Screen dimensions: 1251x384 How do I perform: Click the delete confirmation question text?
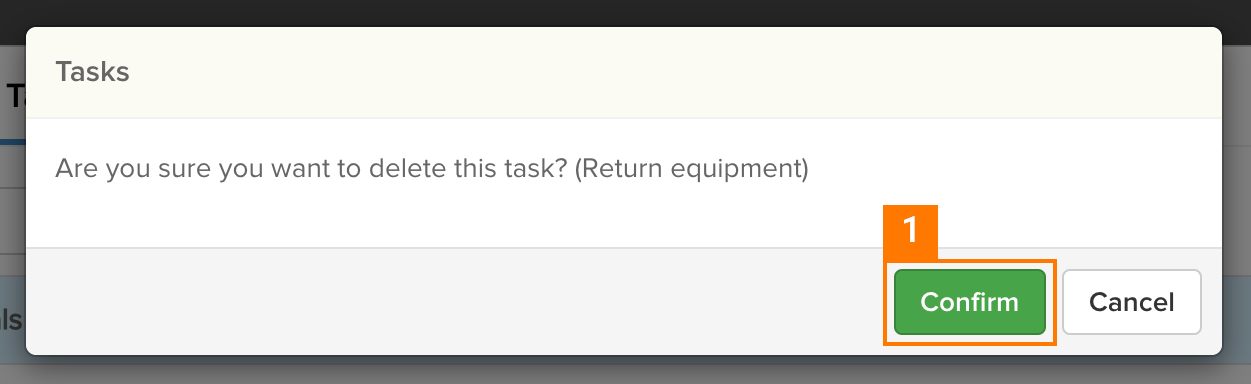pos(431,168)
